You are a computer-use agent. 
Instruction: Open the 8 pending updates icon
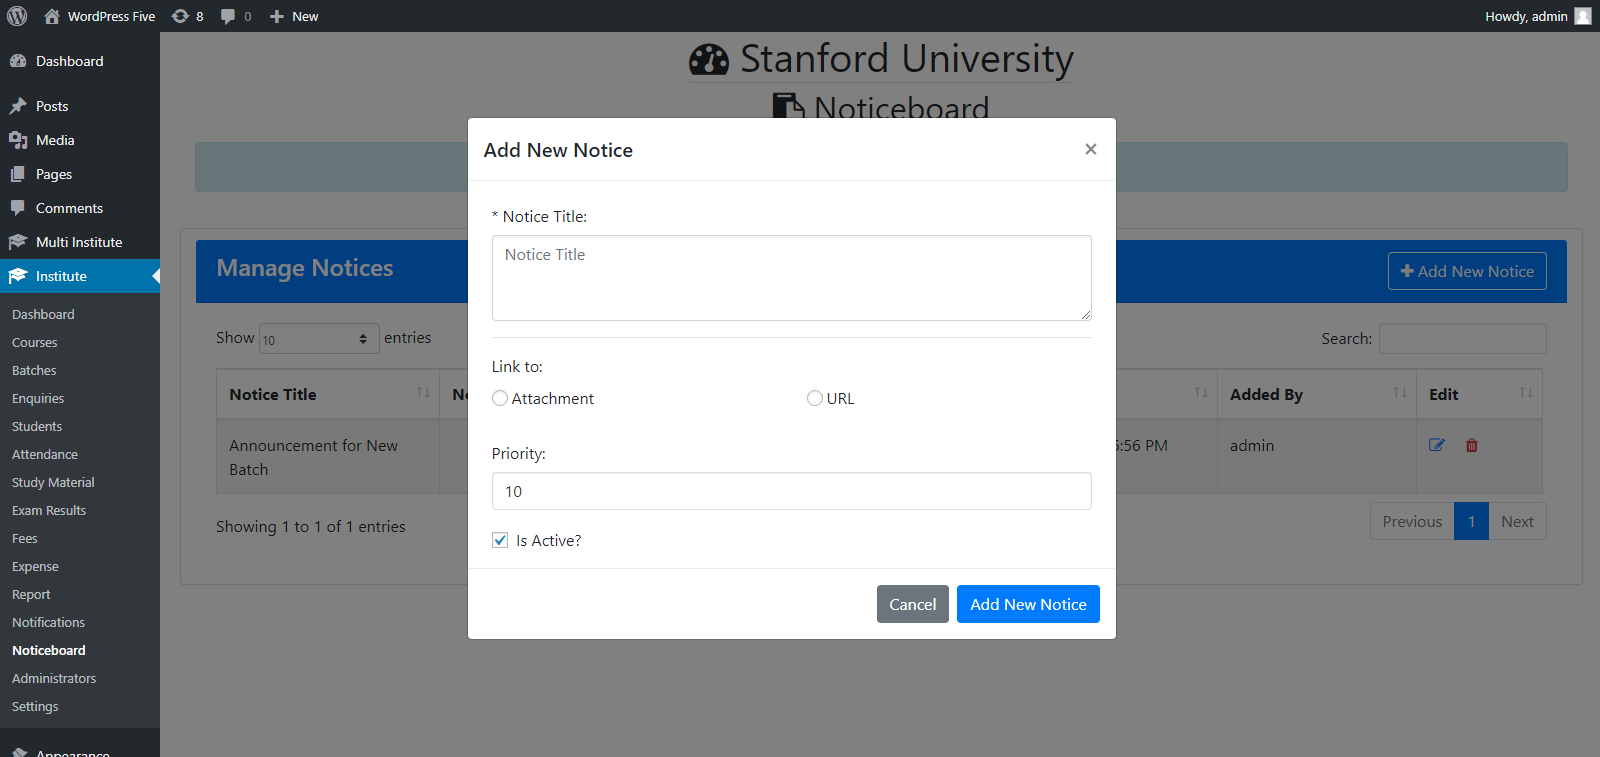coord(188,16)
